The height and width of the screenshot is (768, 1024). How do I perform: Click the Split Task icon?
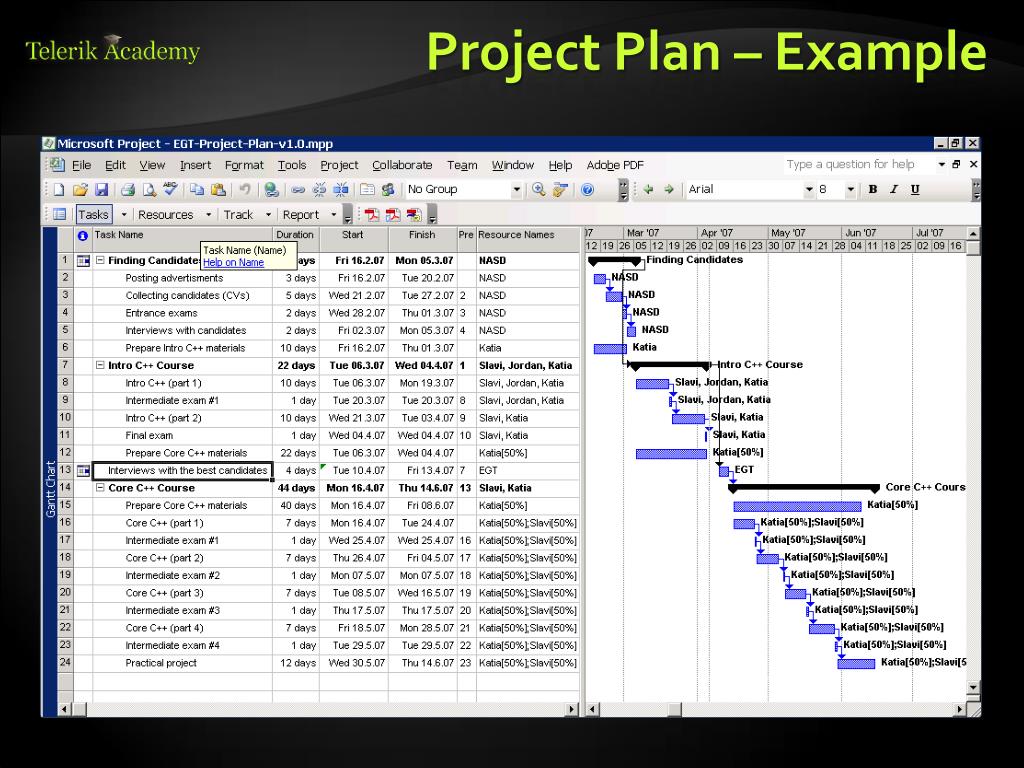340,189
